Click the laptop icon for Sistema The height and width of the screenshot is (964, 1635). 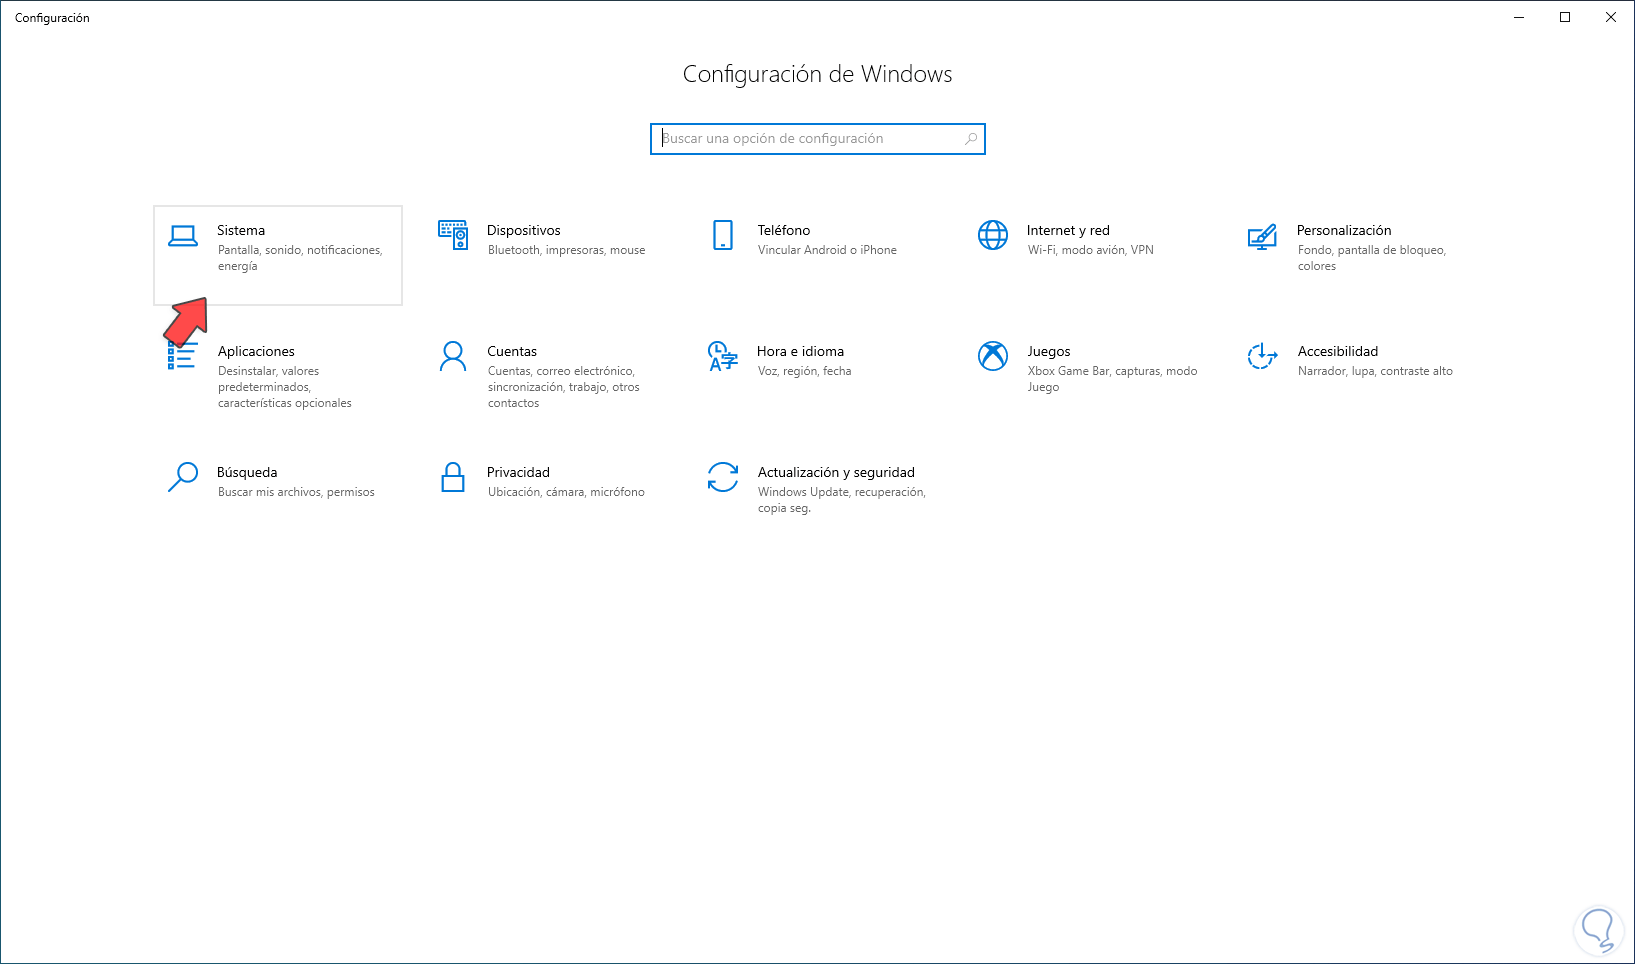pyautogui.click(x=183, y=236)
